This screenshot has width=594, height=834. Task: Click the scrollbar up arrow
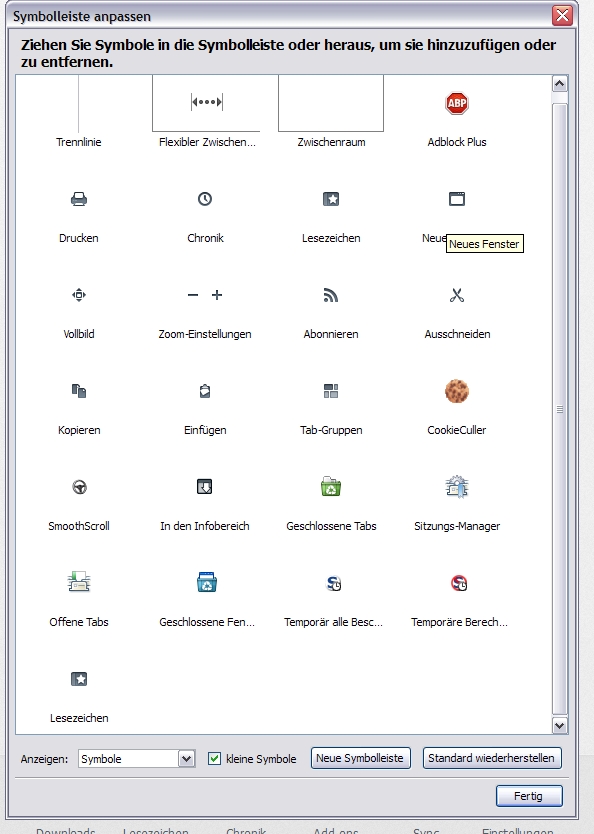click(x=559, y=84)
